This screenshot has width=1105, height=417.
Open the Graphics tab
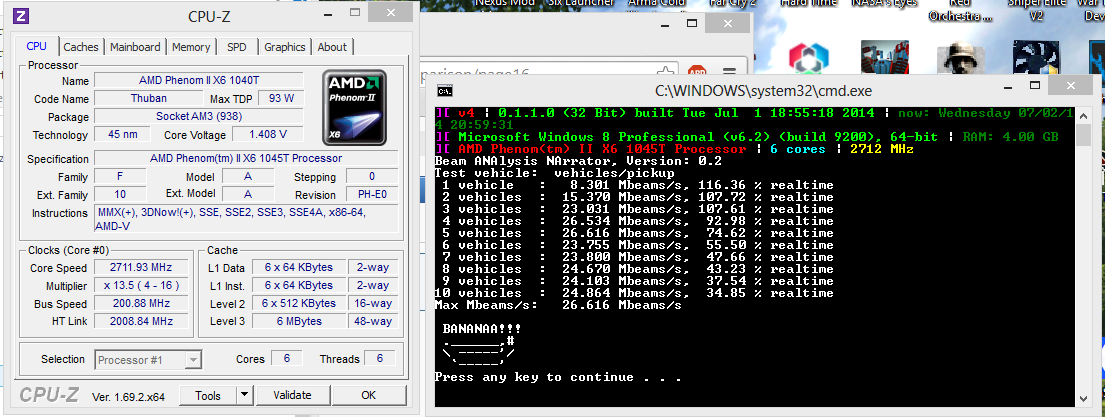(285, 47)
